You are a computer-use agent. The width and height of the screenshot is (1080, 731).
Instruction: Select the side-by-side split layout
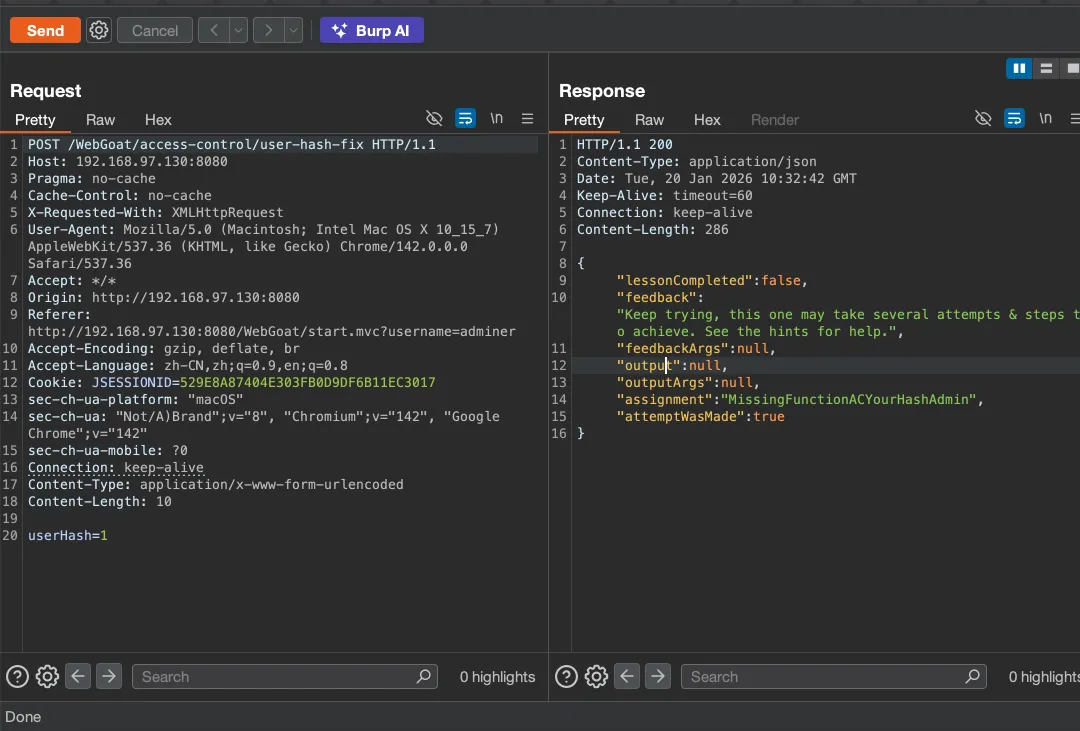point(1019,68)
